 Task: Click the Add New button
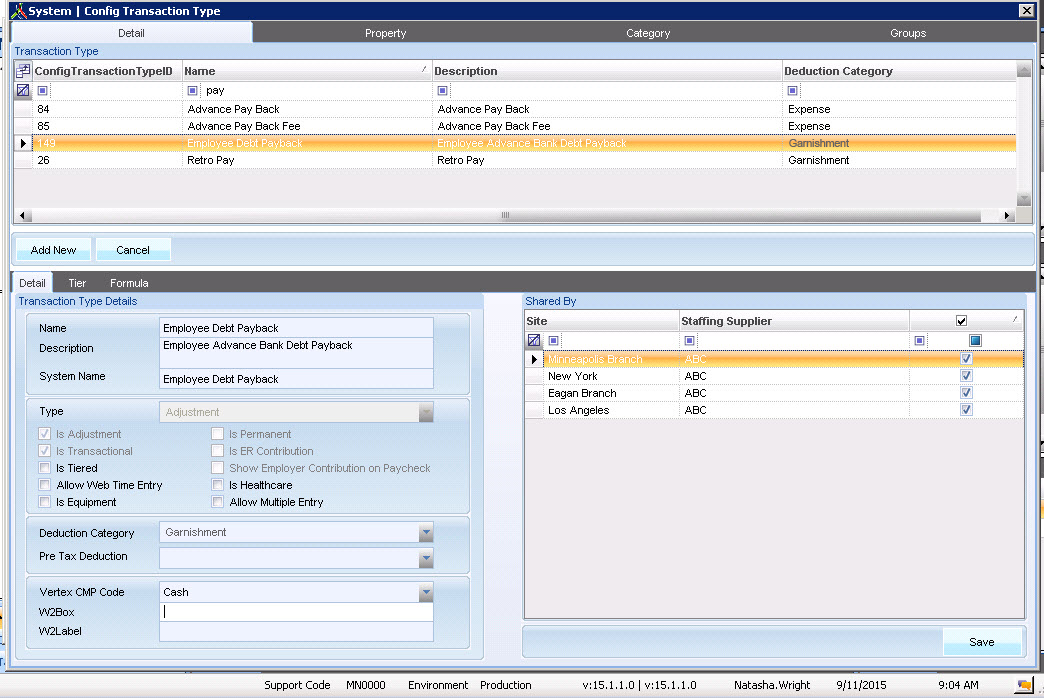[53, 250]
